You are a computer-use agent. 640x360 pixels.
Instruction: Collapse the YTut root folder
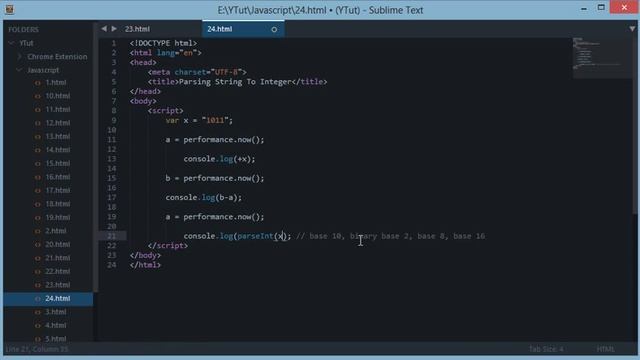click(11, 43)
